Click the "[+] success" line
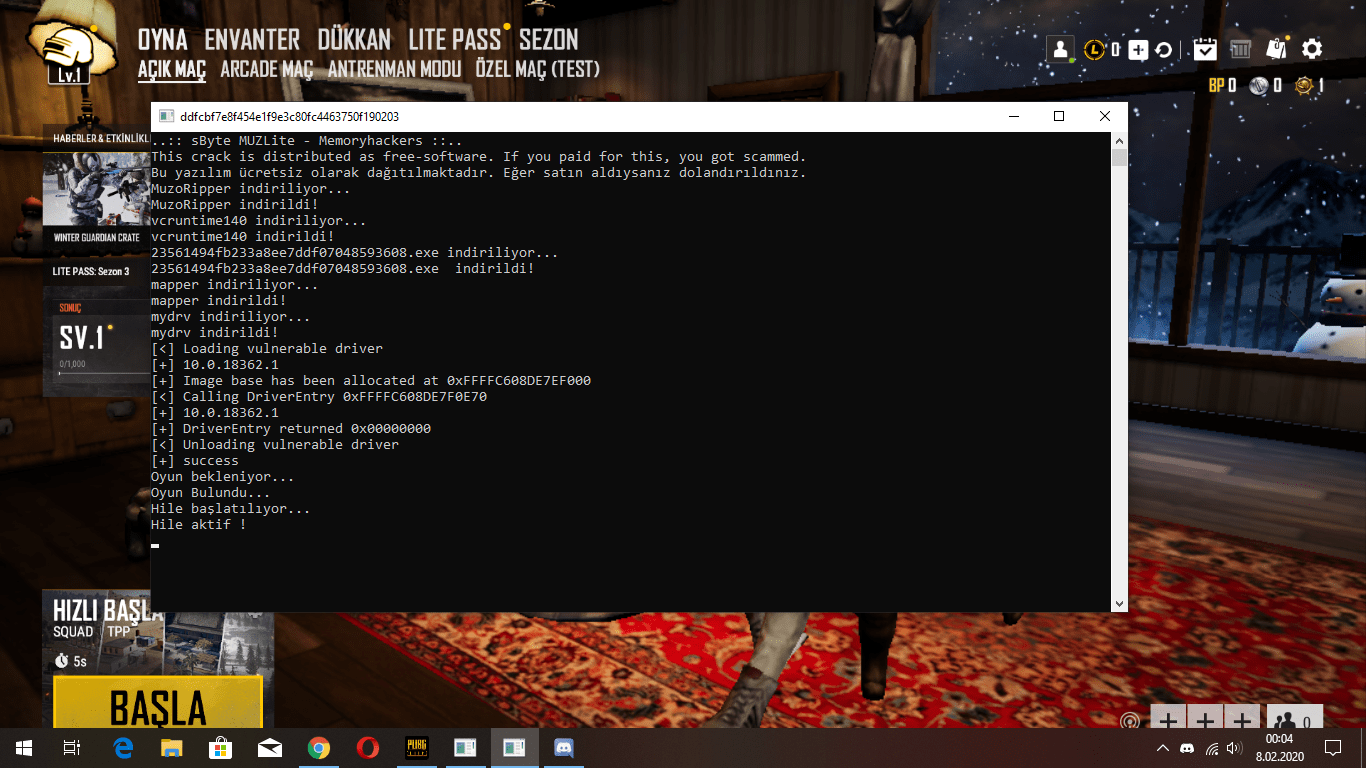The width and height of the screenshot is (1366, 768). pyautogui.click(x=195, y=461)
